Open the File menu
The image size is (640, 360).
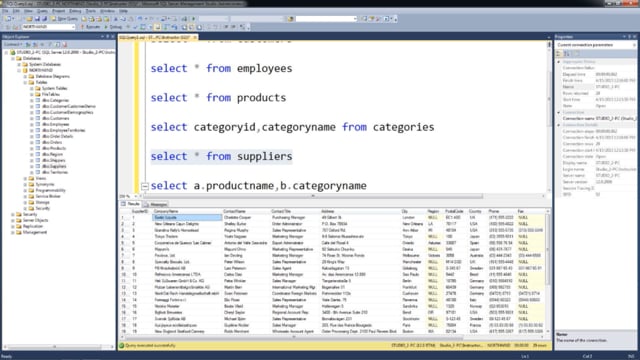pos(5,11)
